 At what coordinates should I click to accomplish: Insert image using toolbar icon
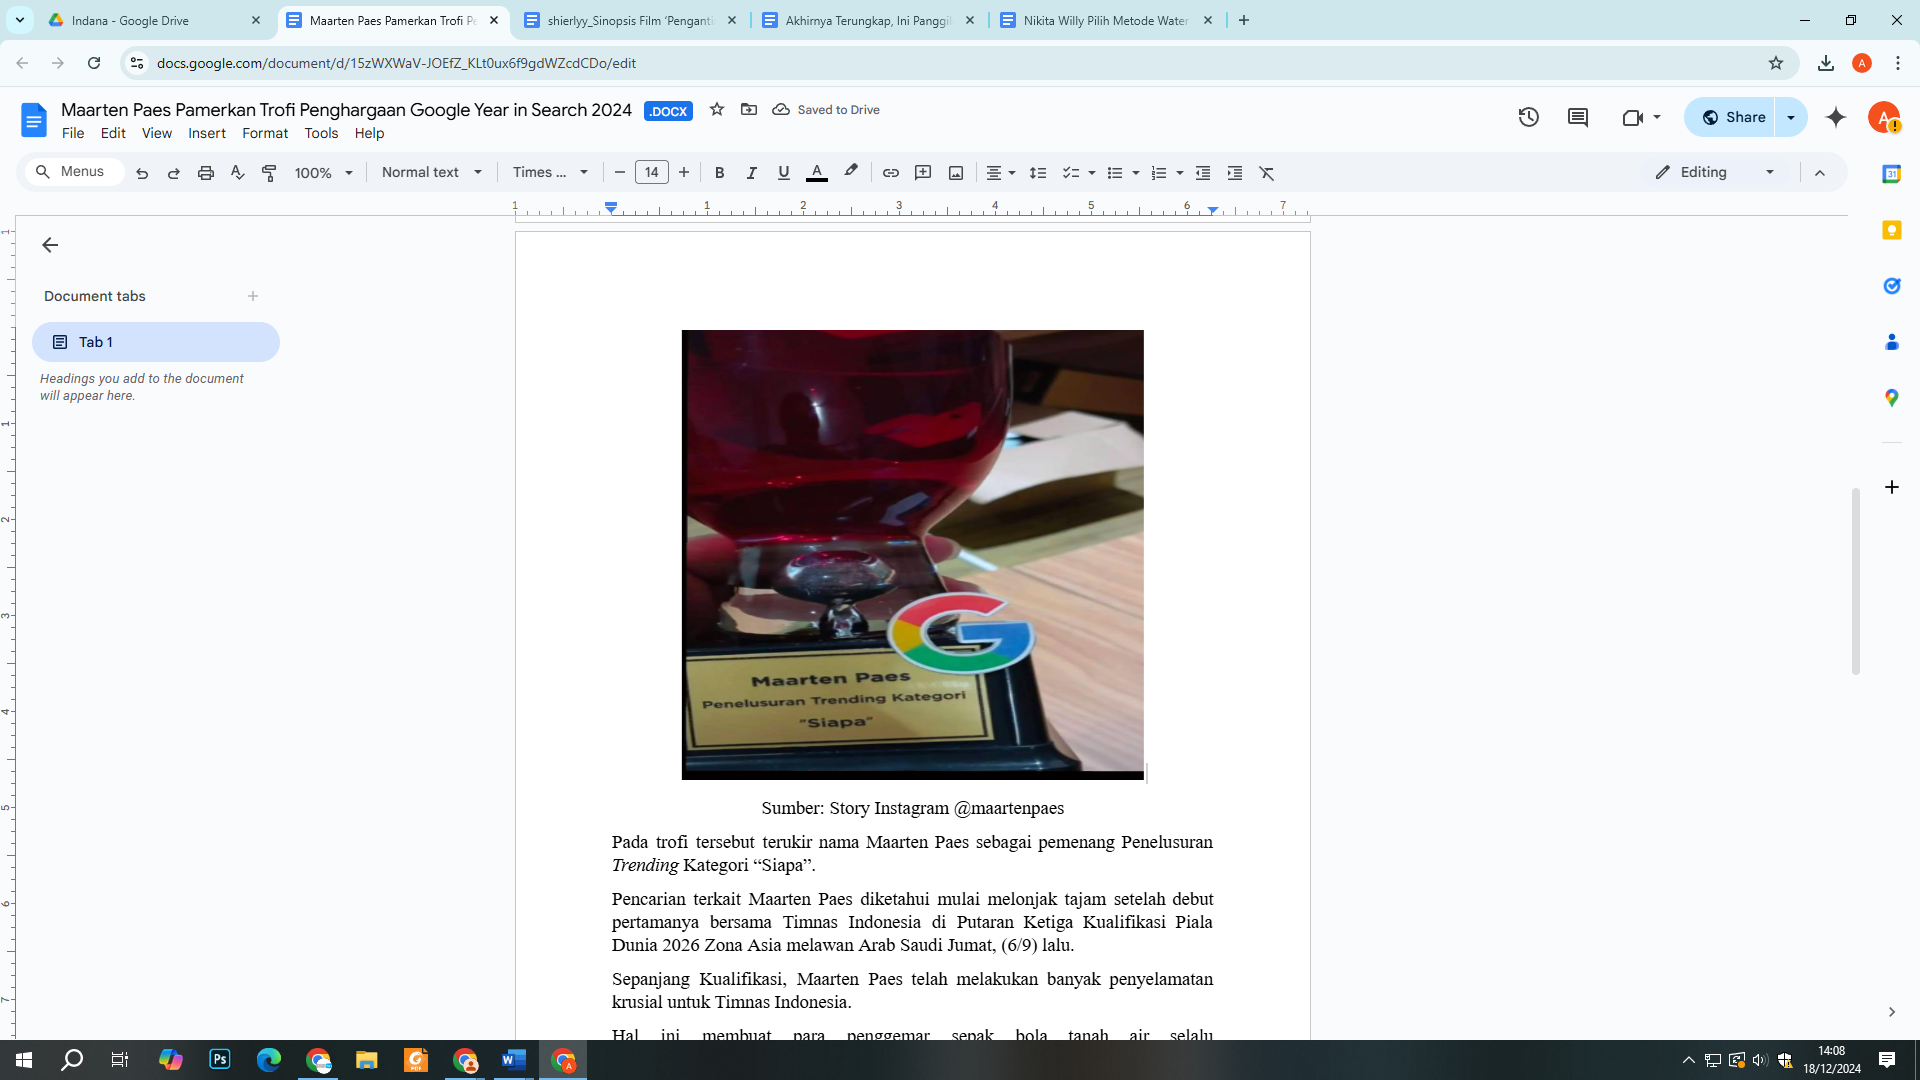coord(956,173)
